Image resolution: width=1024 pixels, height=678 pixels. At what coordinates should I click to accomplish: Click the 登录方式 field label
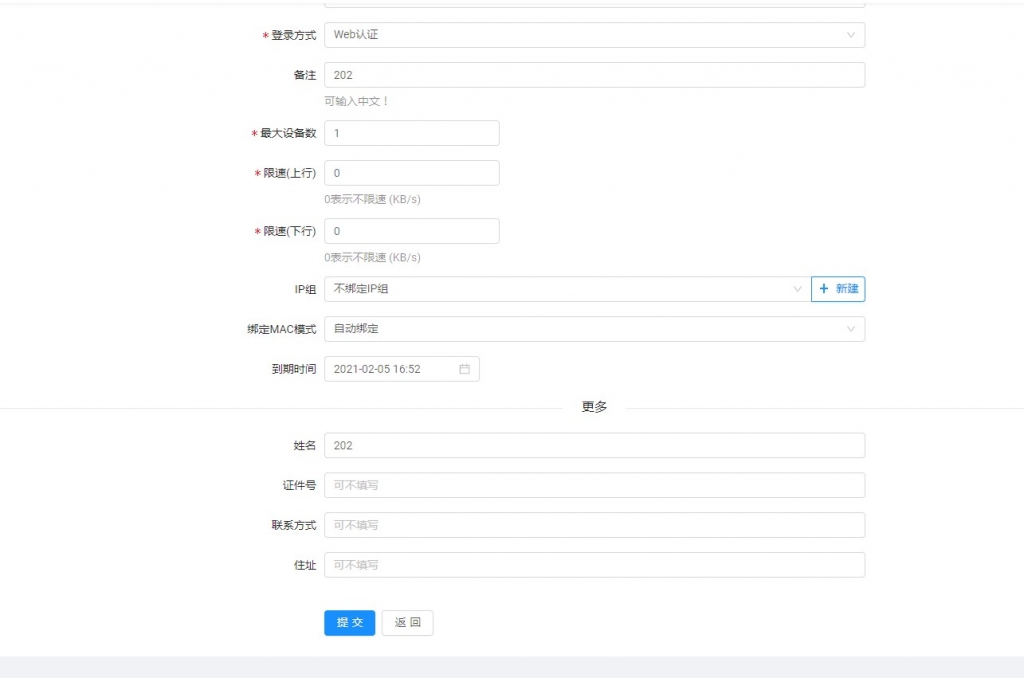pos(293,35)
